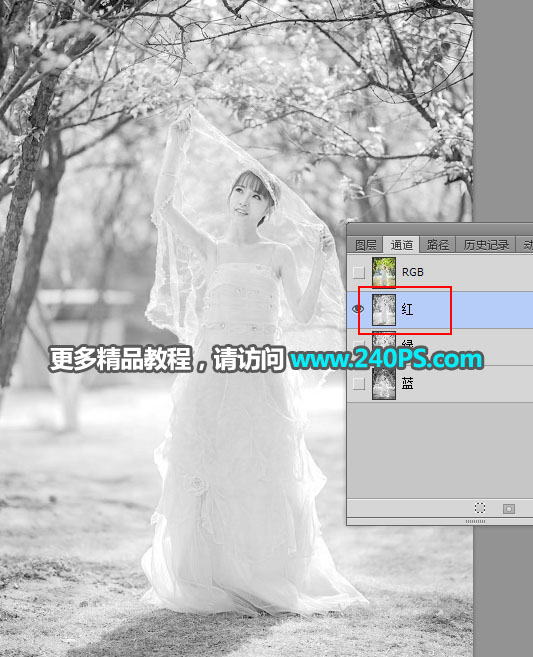The width and height of the screenshot is (533, 657).
Task: Select the 蓝 channel name
Action: click(407, 383)
